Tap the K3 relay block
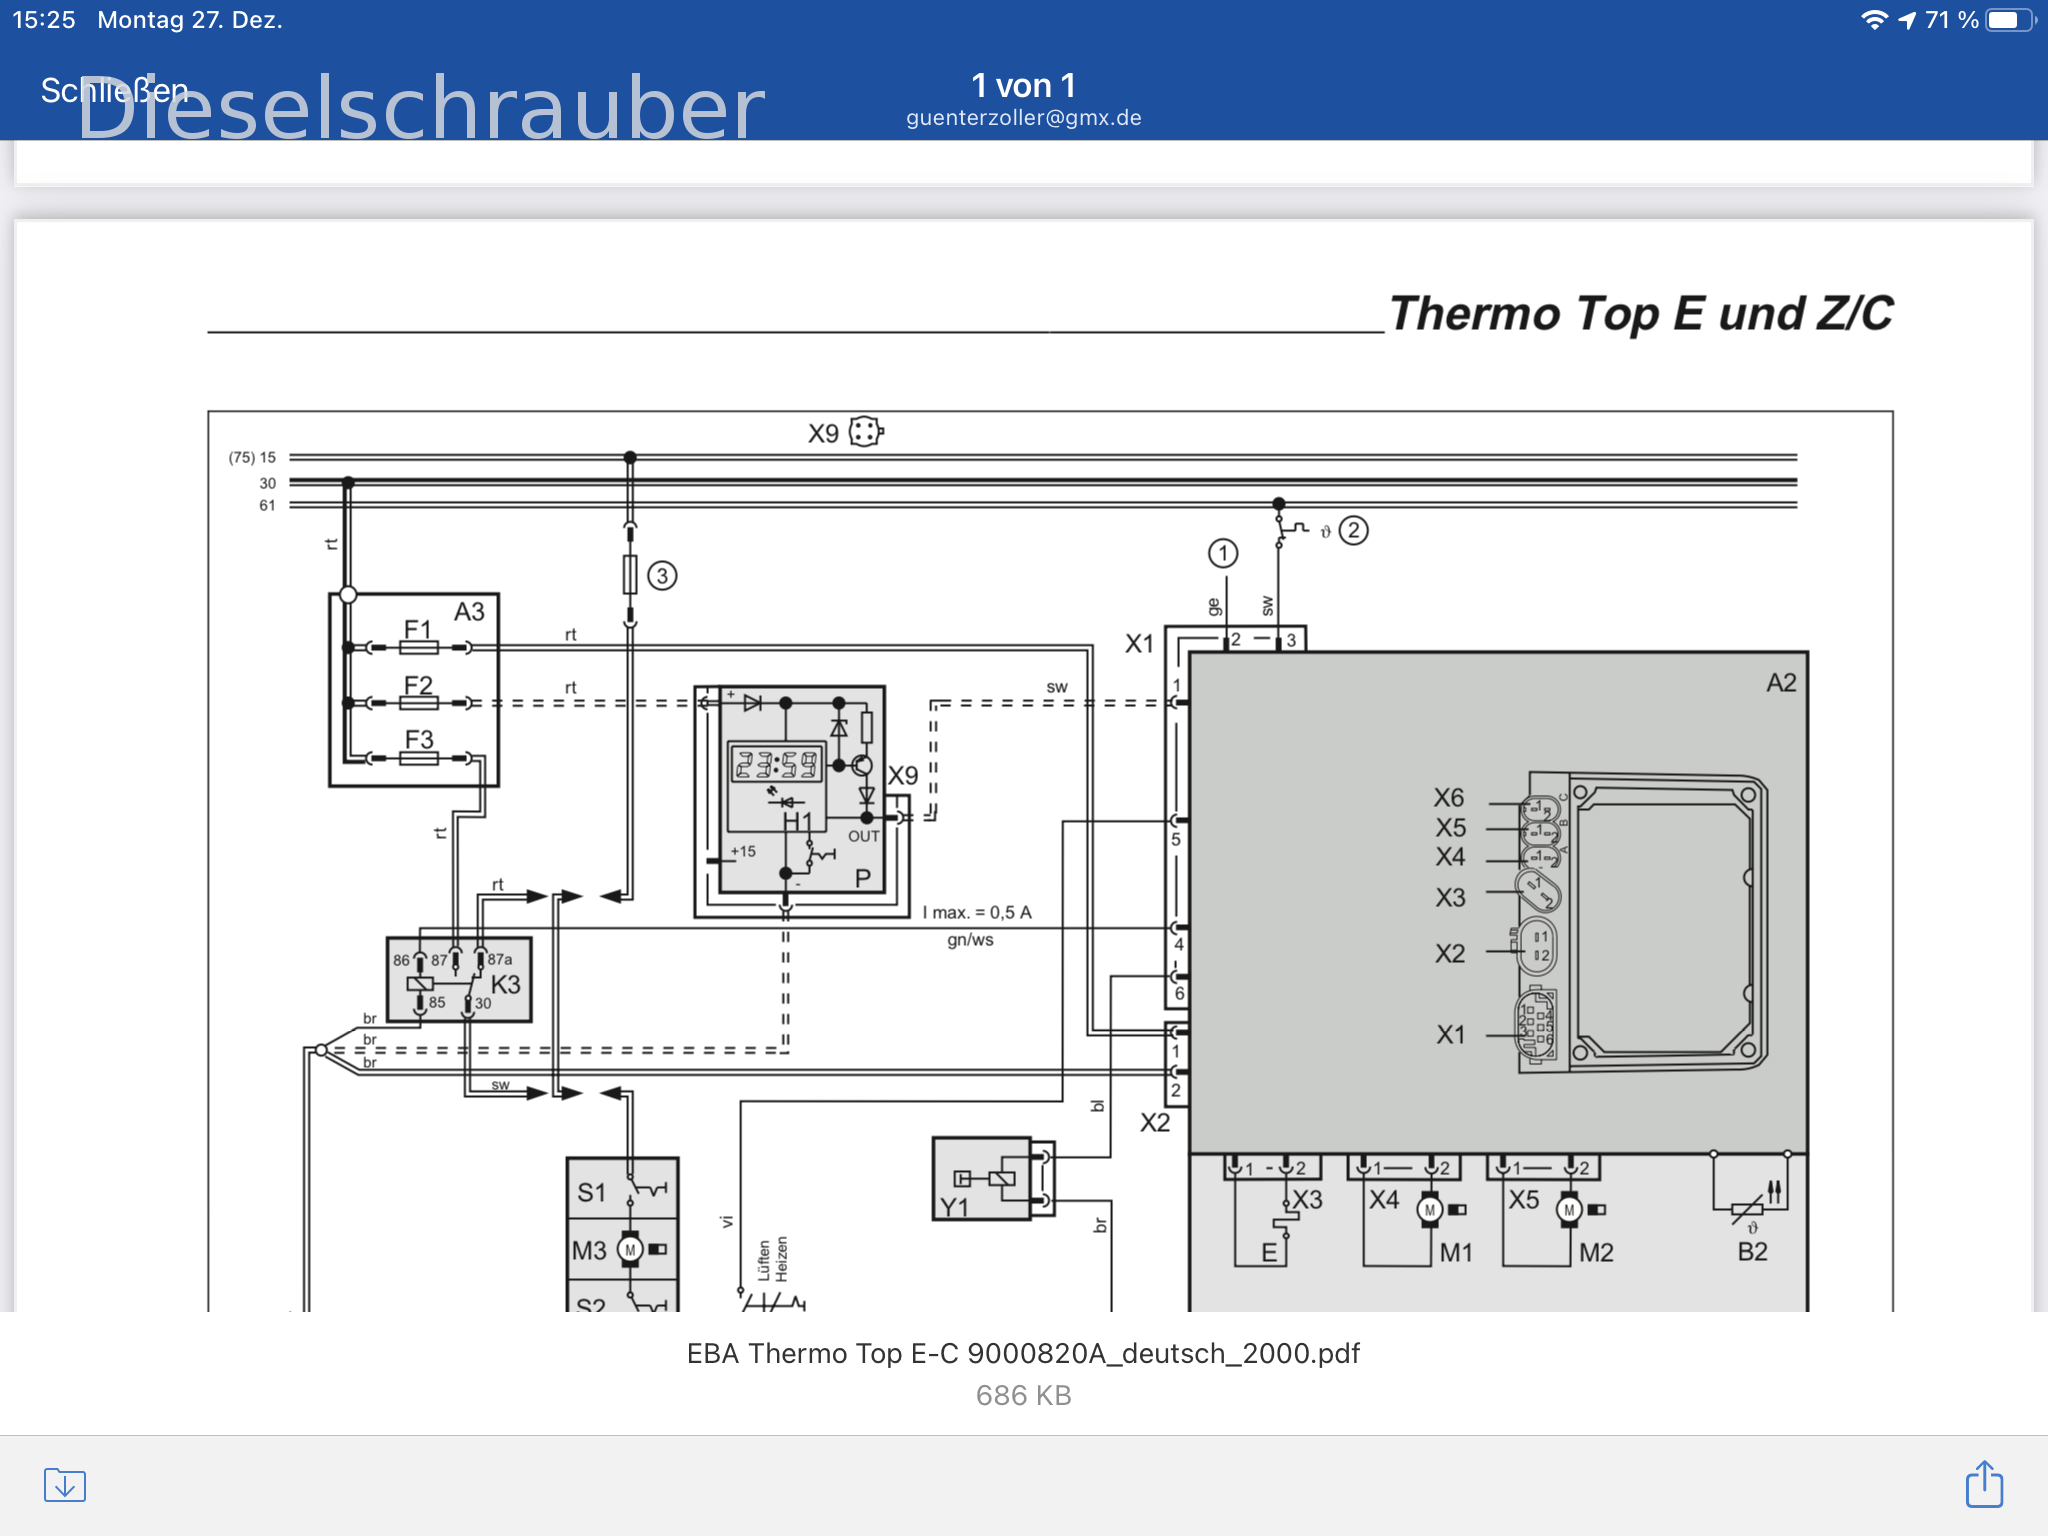 click(459, 980)
